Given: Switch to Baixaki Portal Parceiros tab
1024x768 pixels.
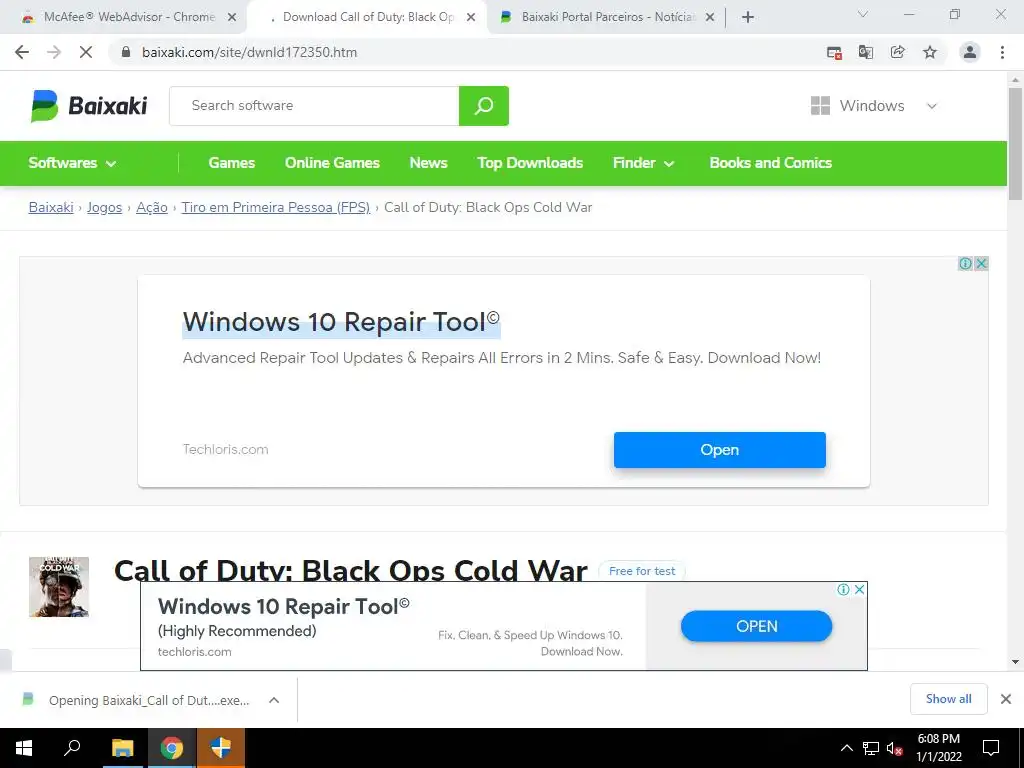Looking at the screenshot, I should tap(607, 17).
